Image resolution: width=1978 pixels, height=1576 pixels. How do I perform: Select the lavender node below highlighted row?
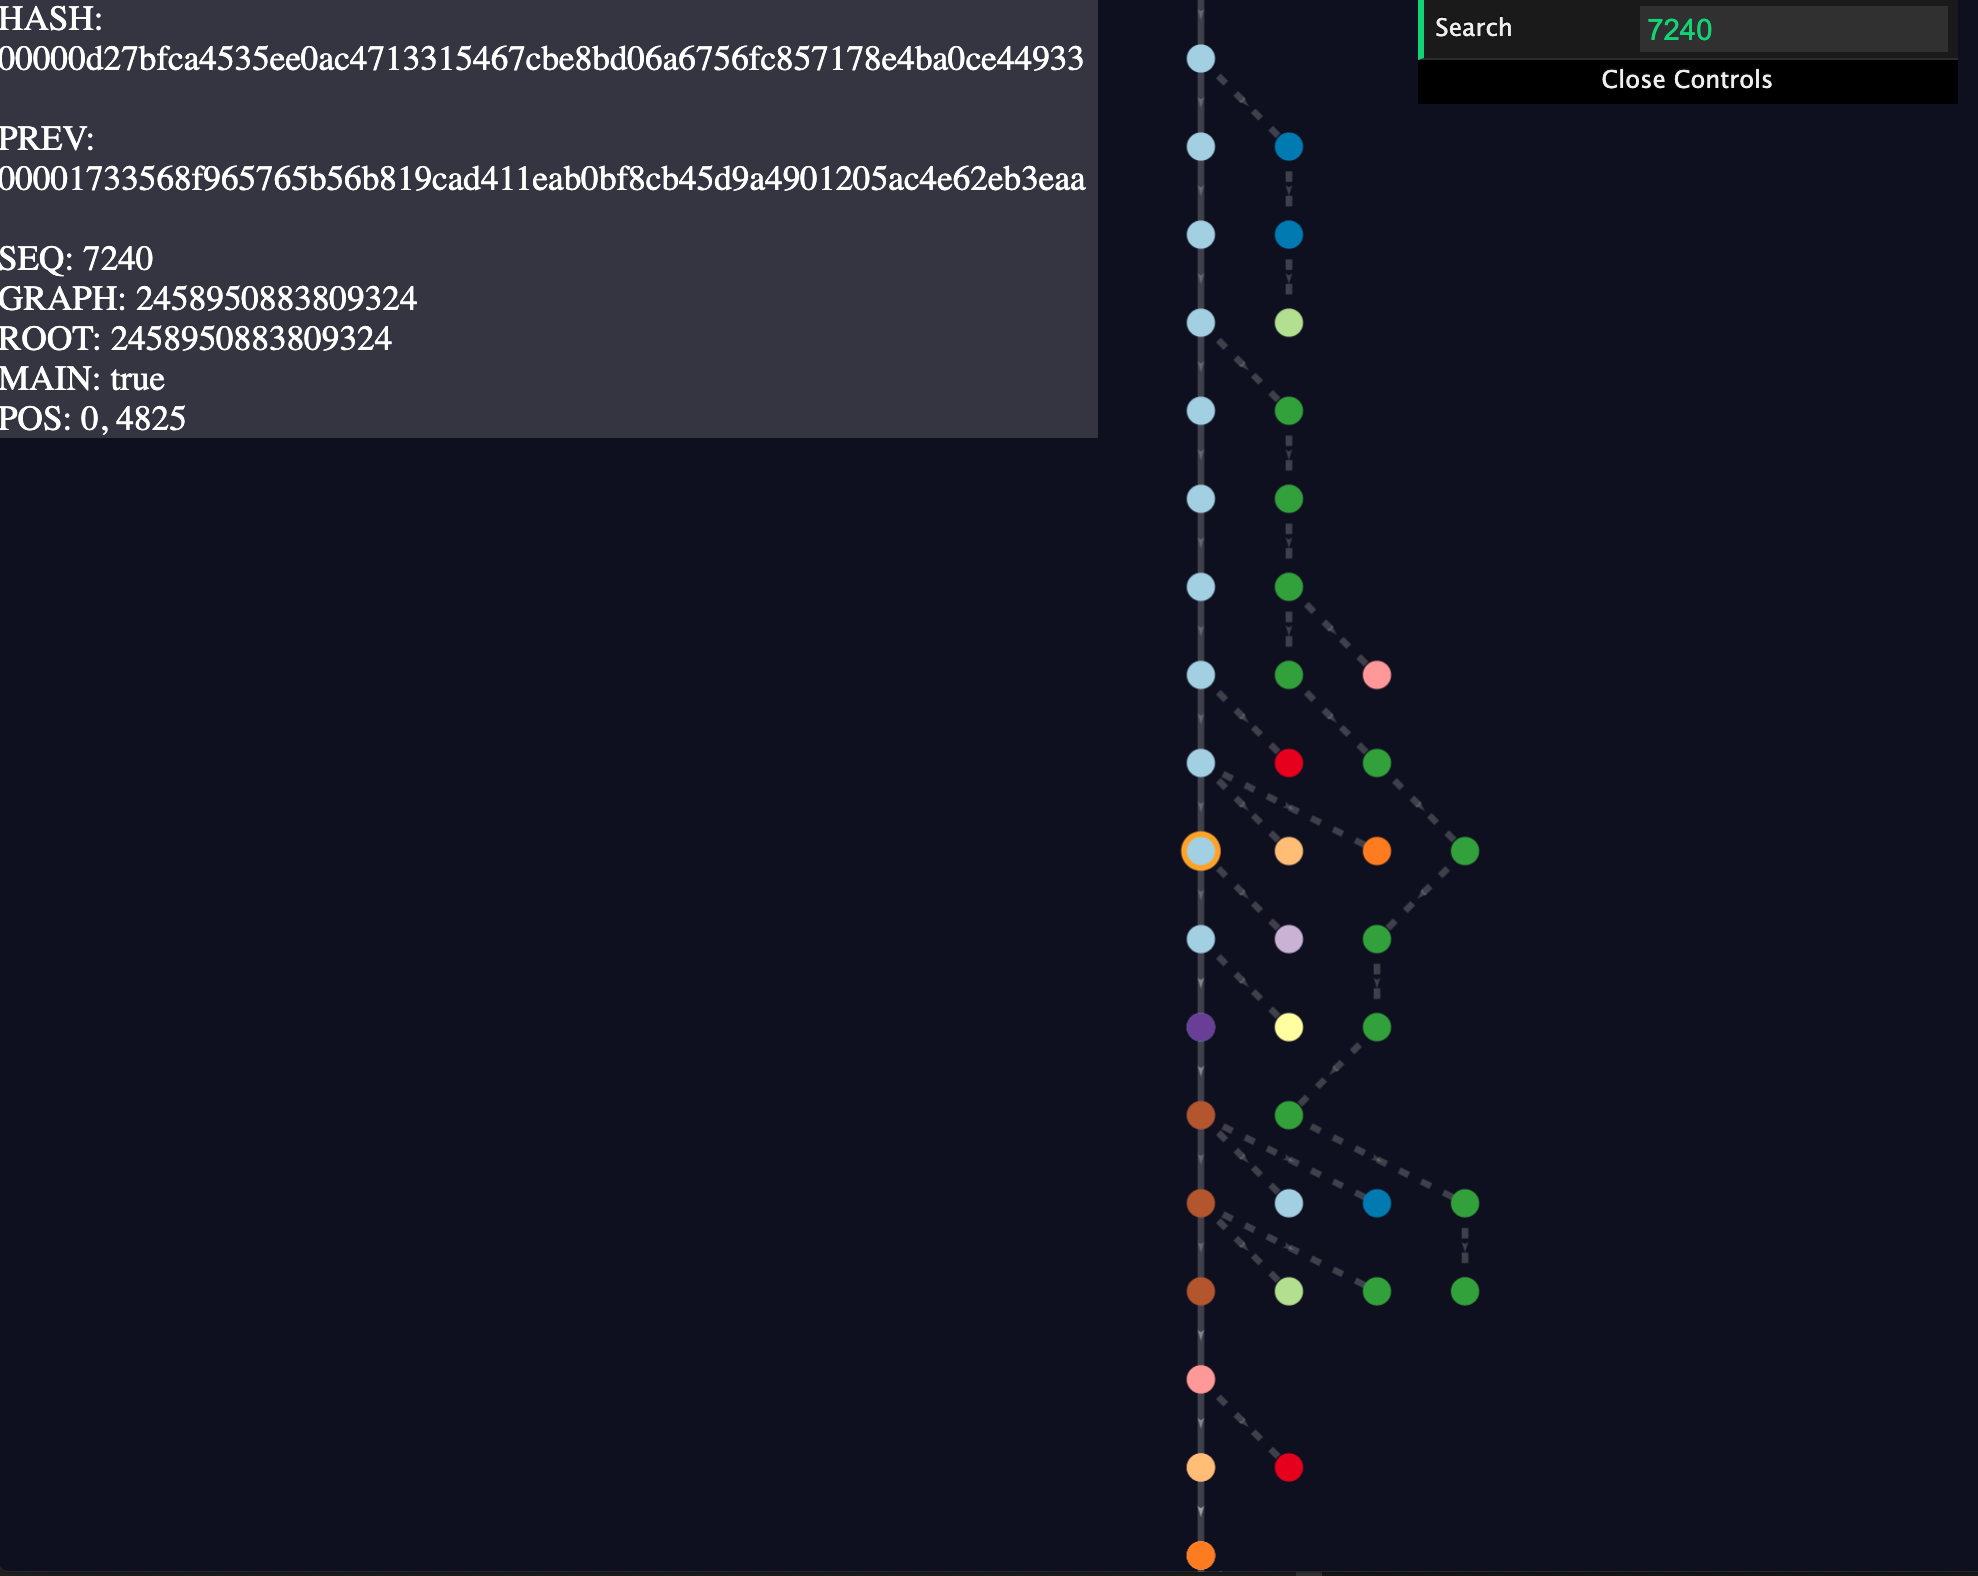coord(1288,939)
